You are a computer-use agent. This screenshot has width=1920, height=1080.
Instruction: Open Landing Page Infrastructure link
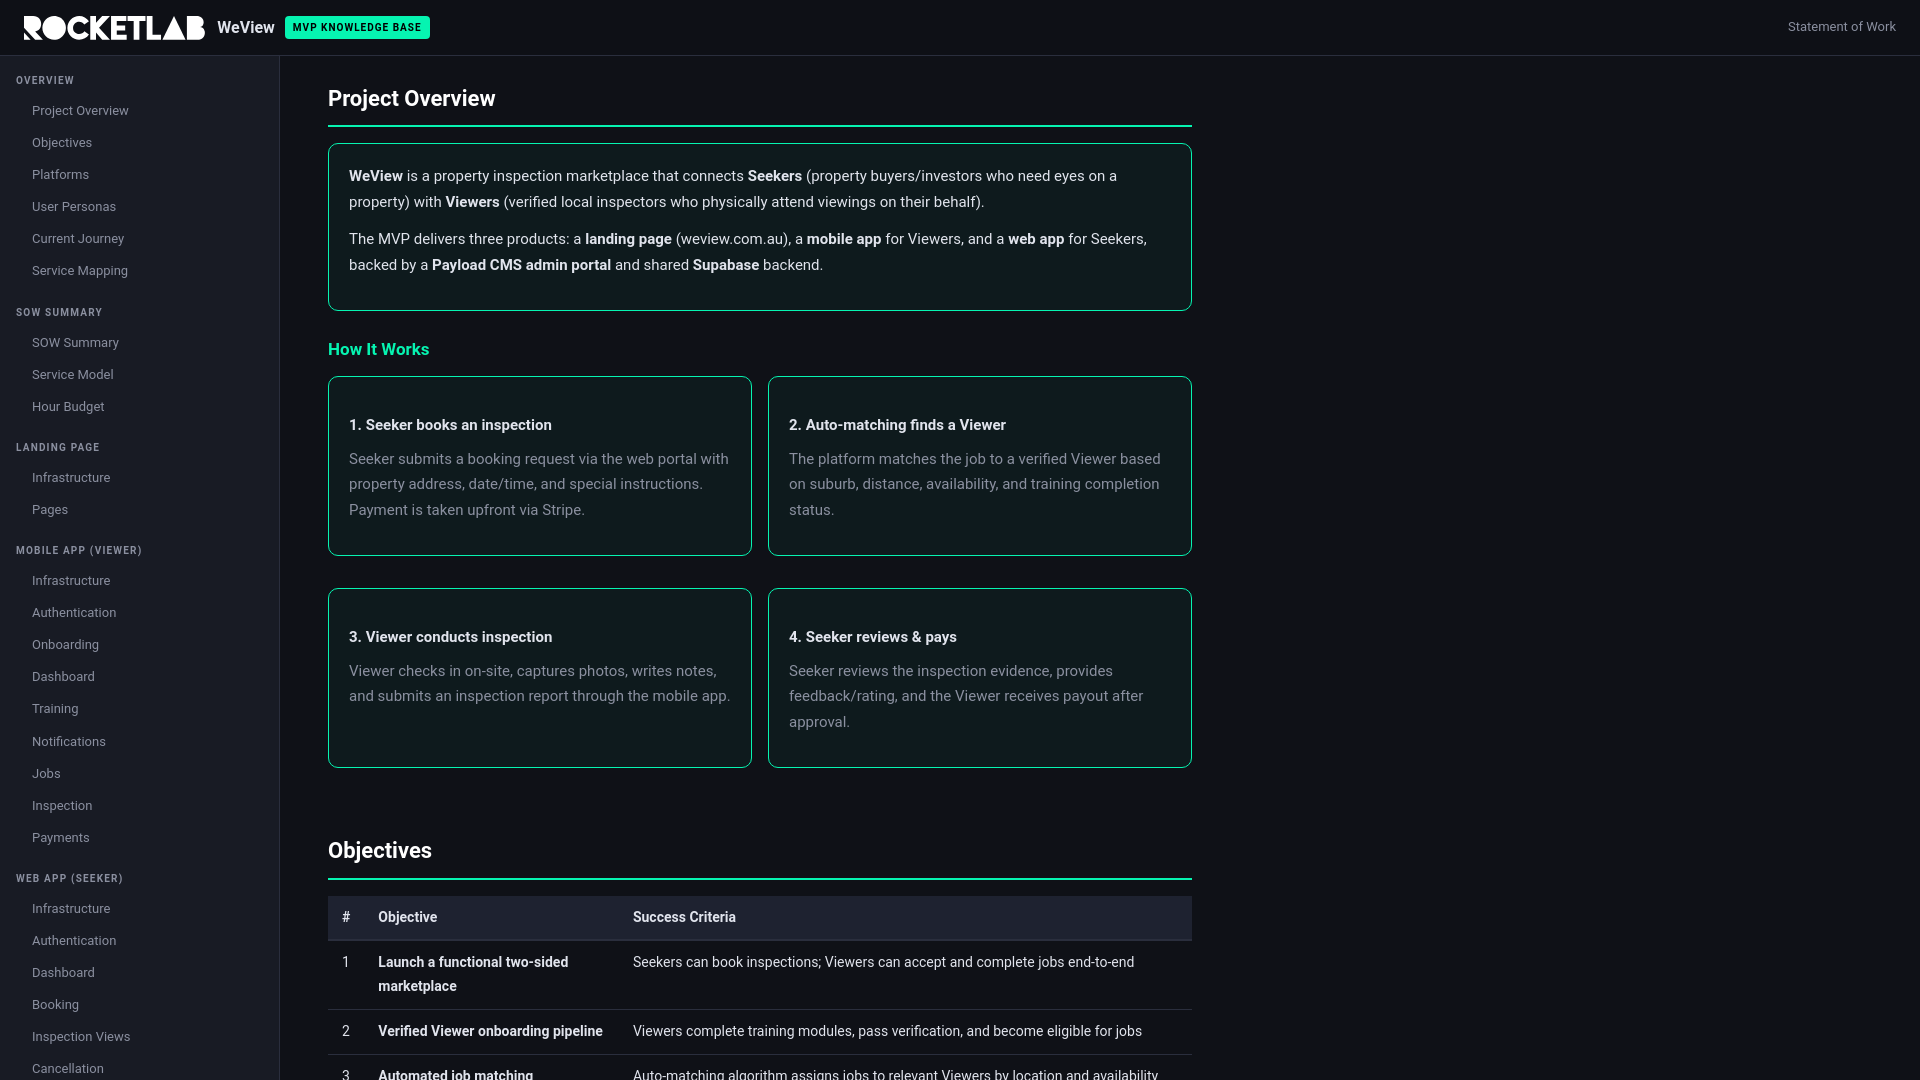pyautogui.click(x=71, y=478)
